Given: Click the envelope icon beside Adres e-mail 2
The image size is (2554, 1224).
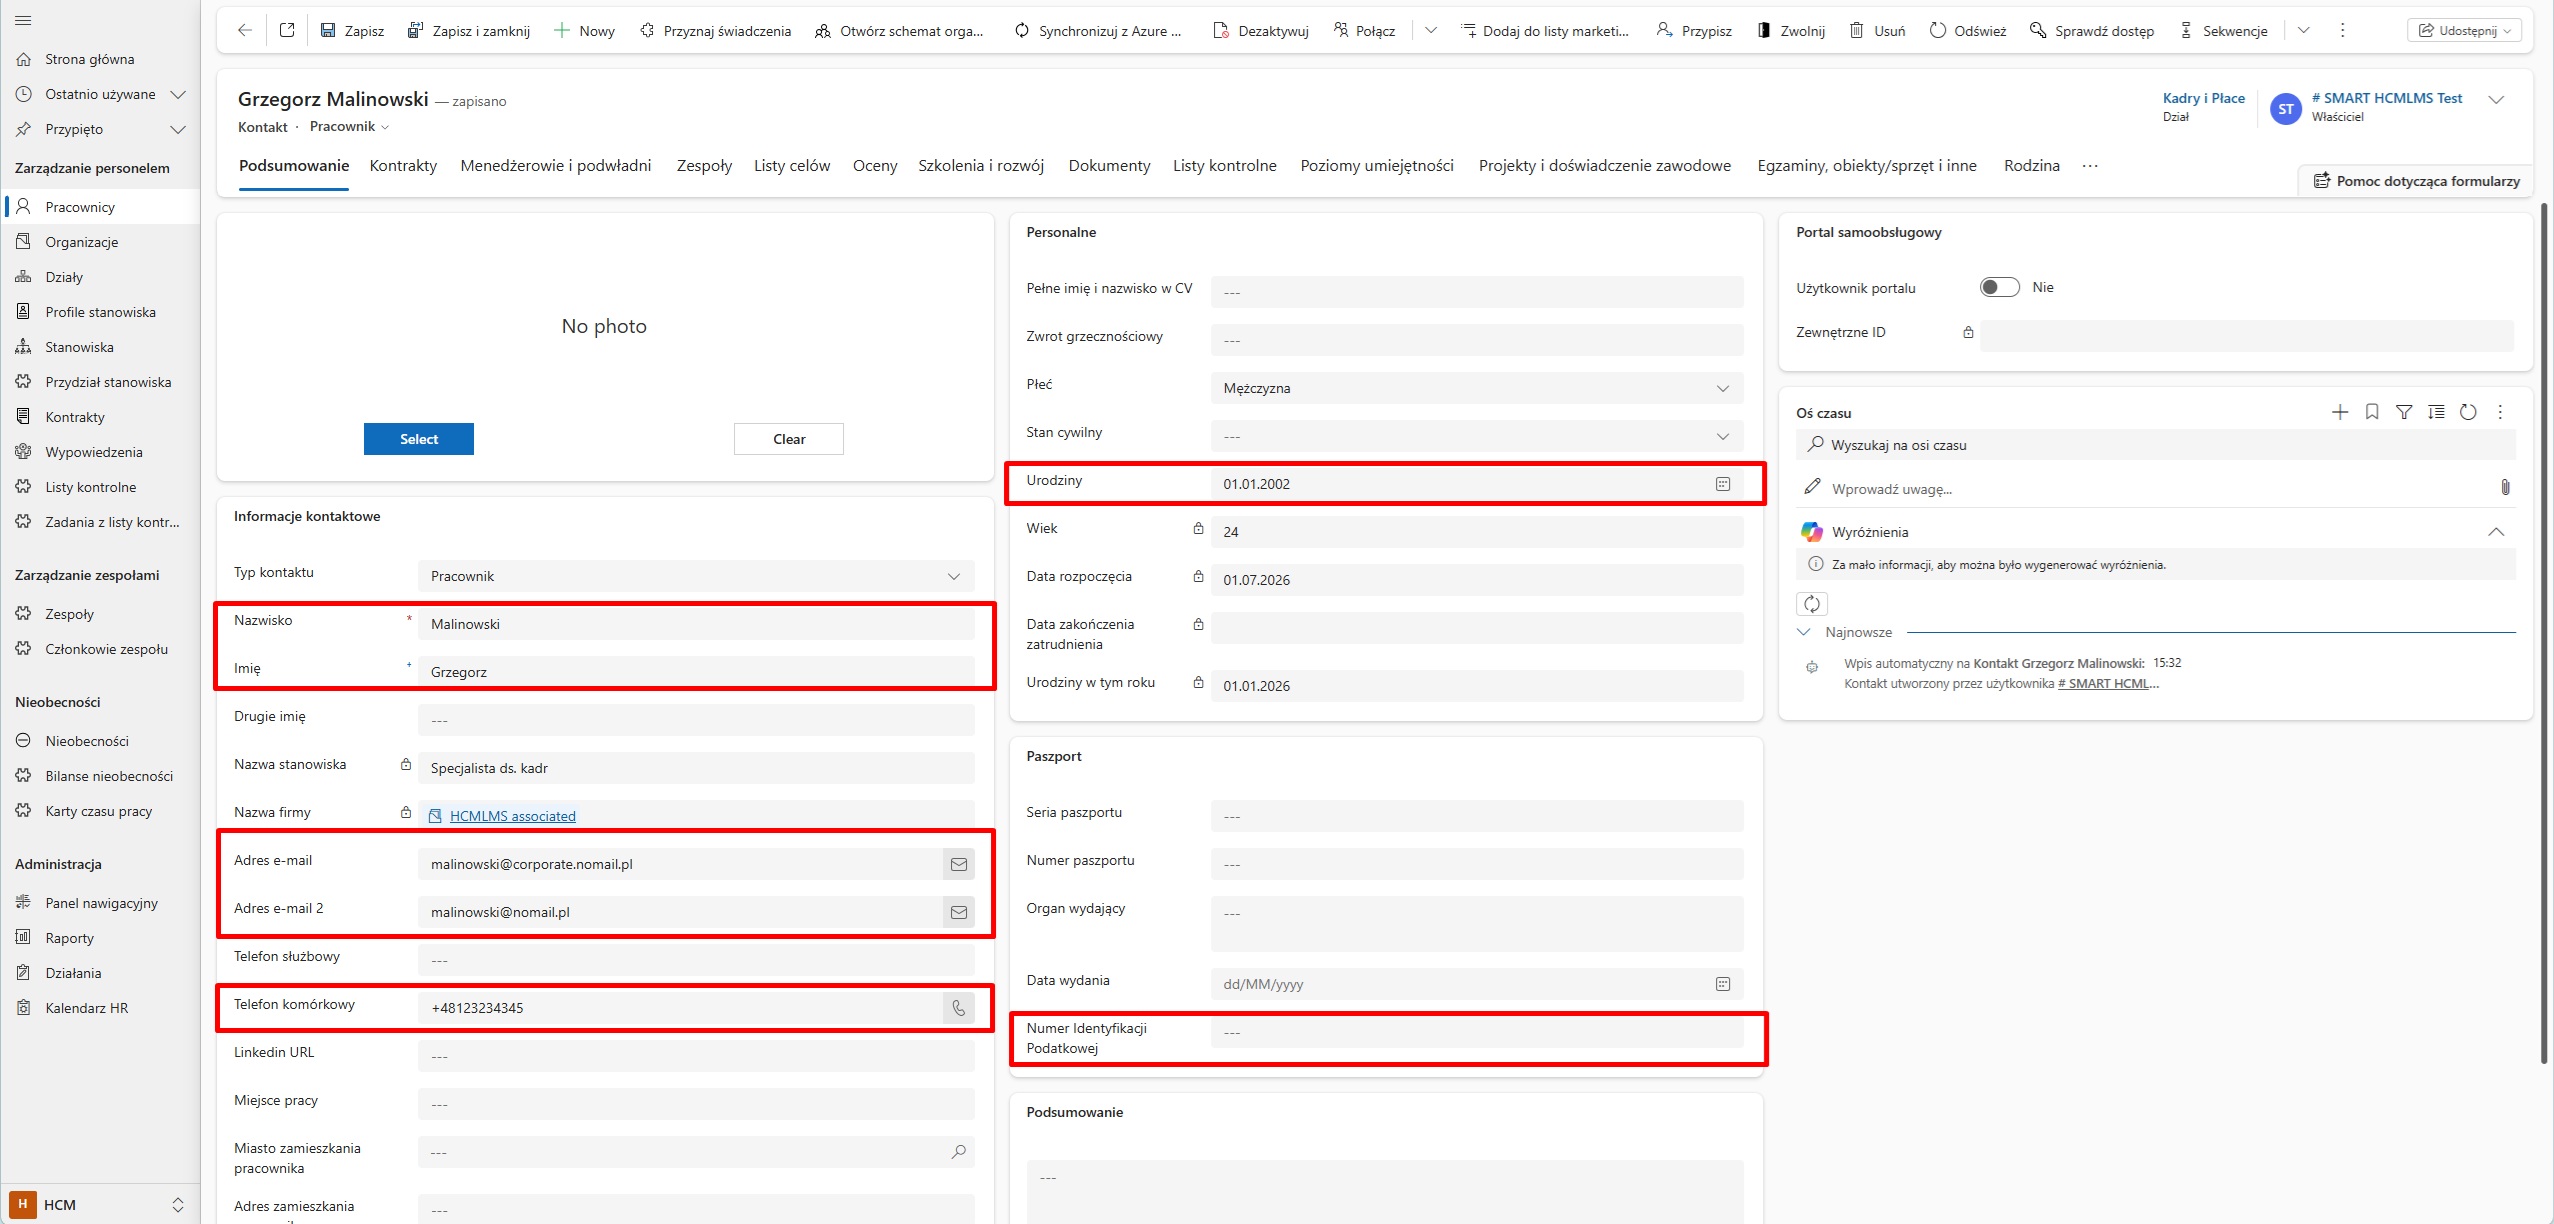Looking at the screenshot, I should [x=958, y=912].
